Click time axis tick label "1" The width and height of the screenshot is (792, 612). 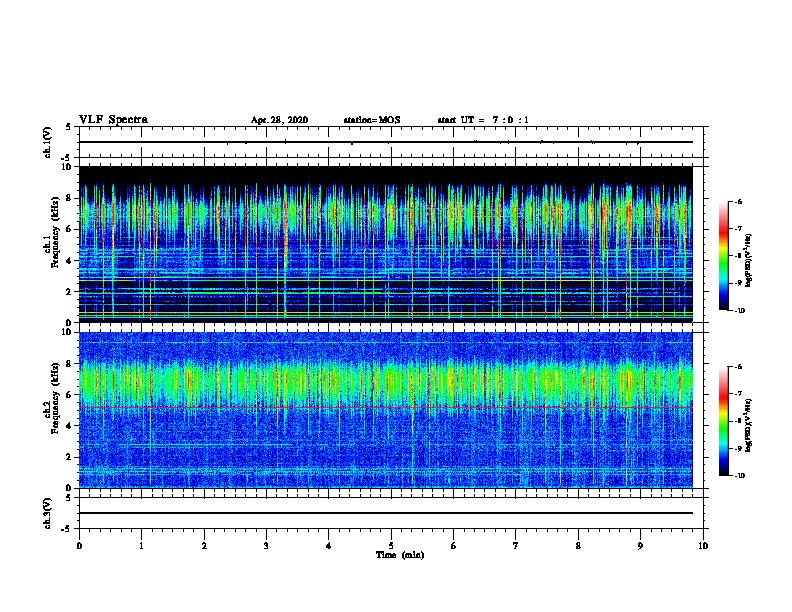coord(142,546)
